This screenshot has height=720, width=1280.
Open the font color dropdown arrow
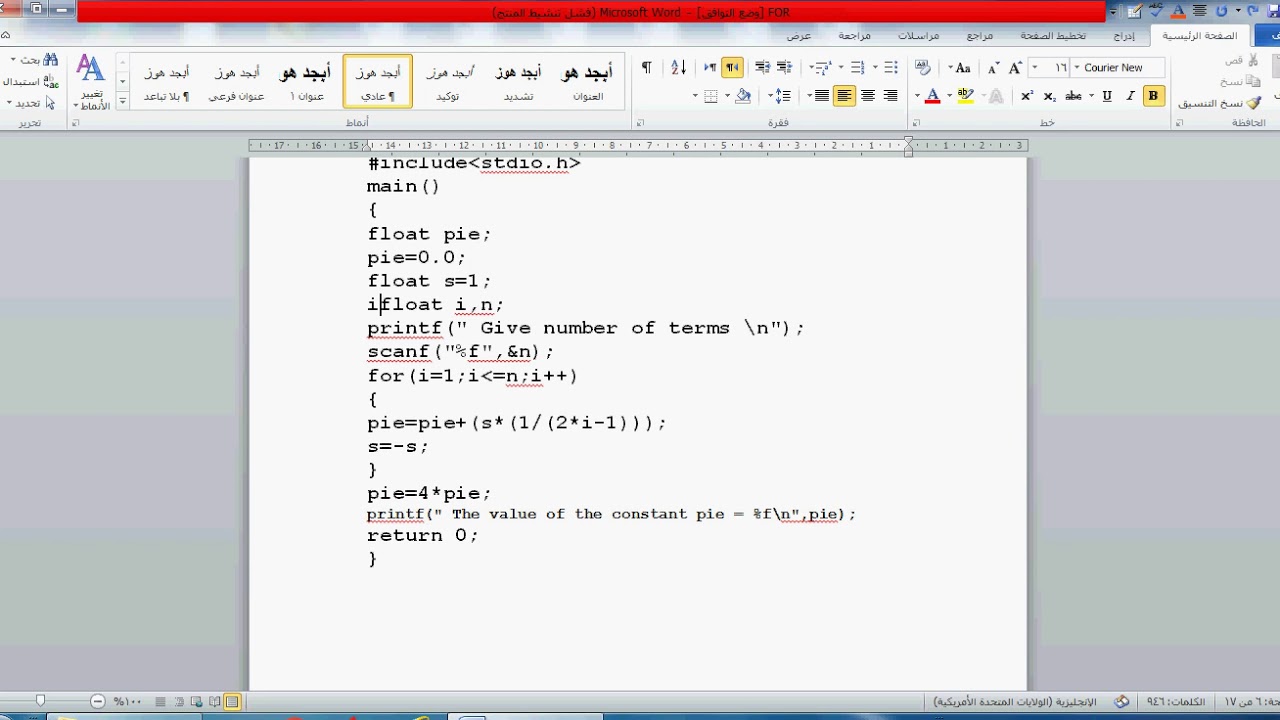[x=918, y=96]
